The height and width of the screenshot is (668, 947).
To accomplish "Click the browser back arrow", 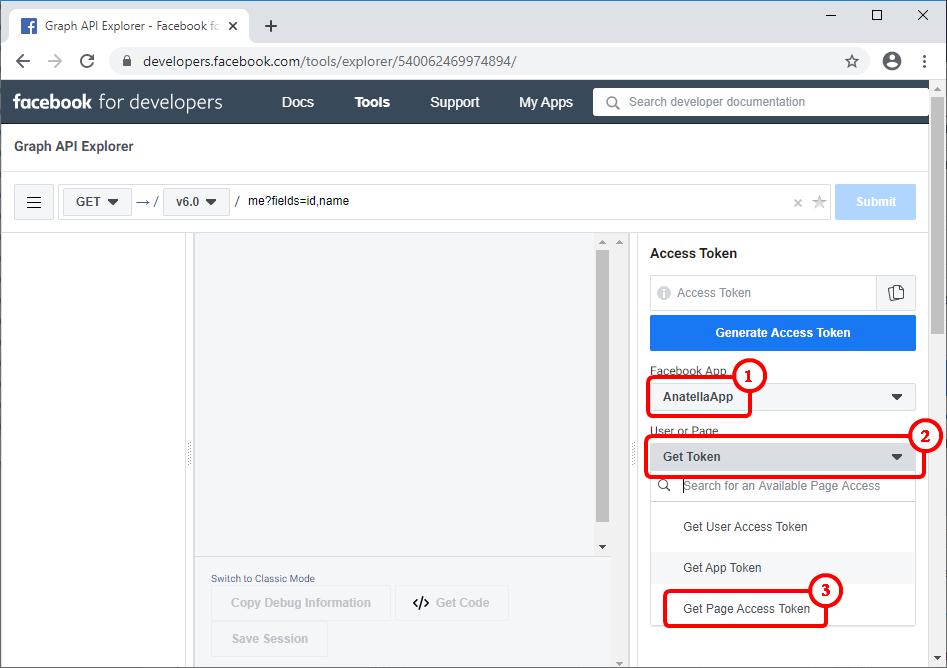I will (23, 61).
